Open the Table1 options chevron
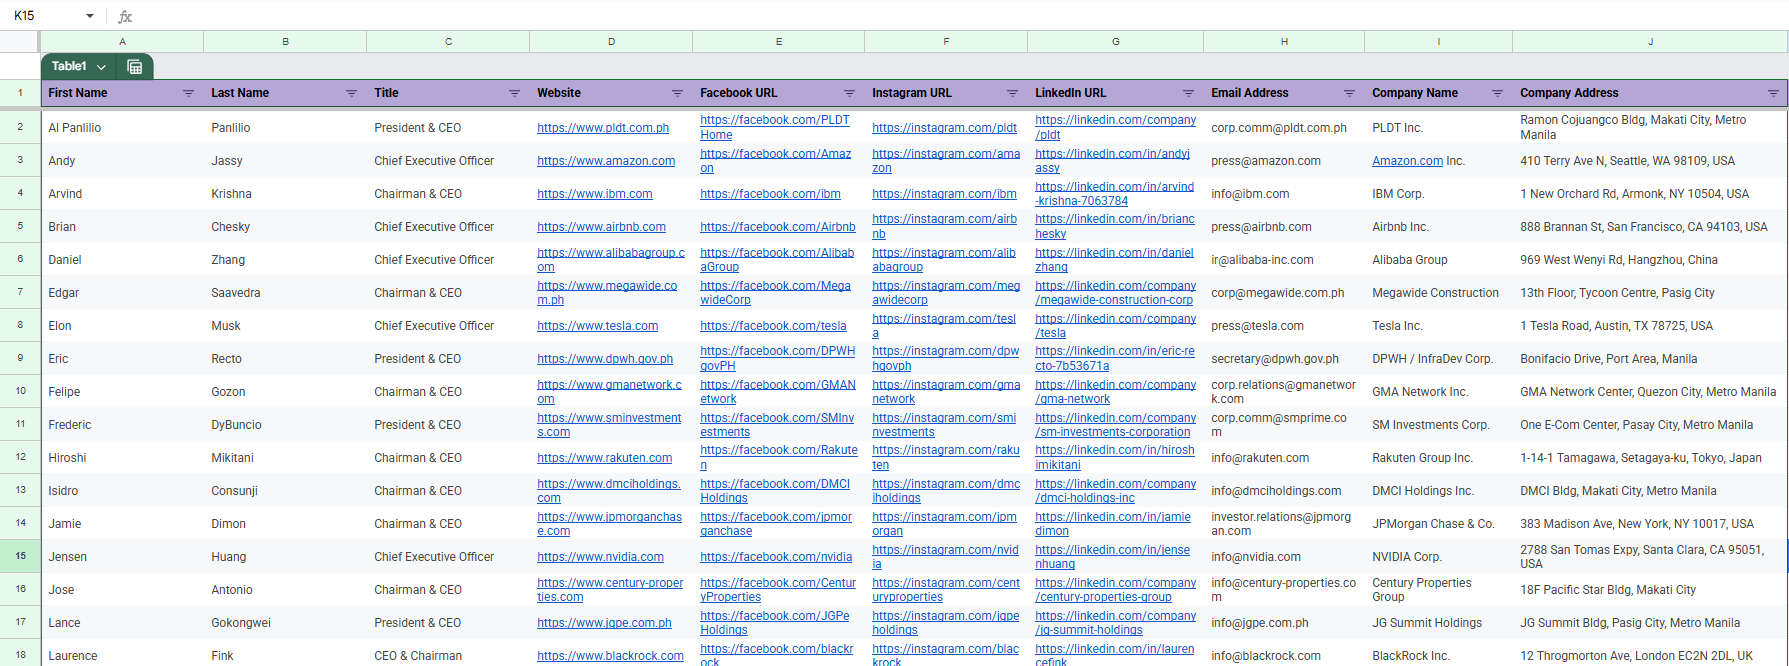1789x666 pixels. 101,67
